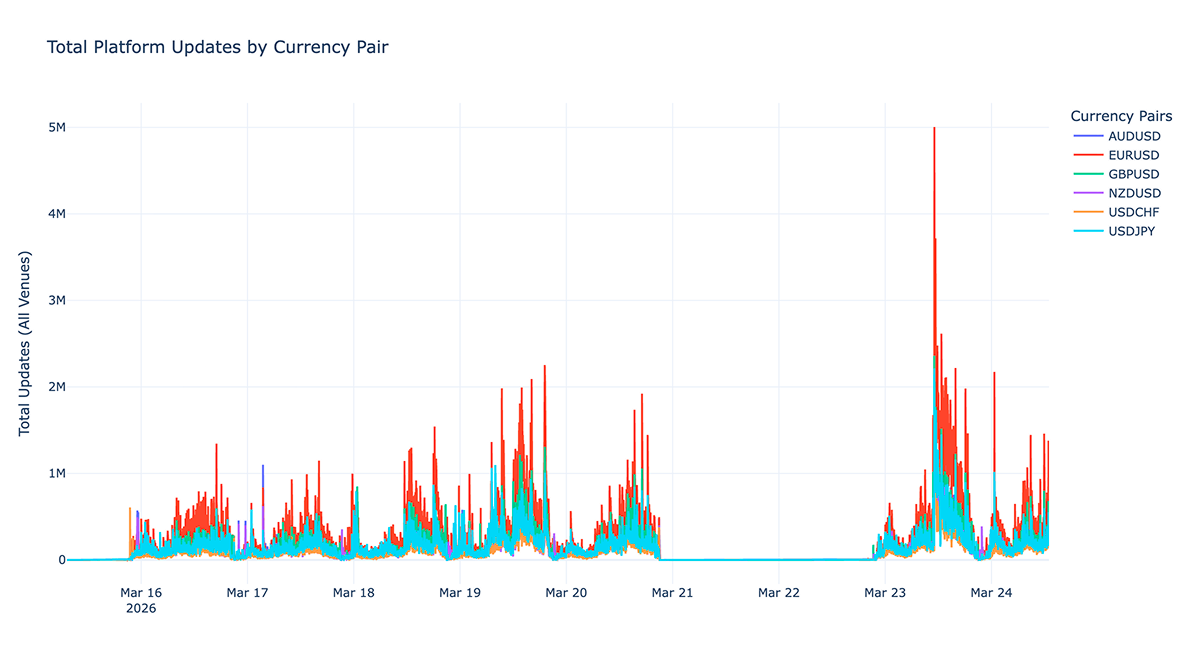
Task: Toggle NZDUSD visibility from the legend
Action: point(1132,193)
